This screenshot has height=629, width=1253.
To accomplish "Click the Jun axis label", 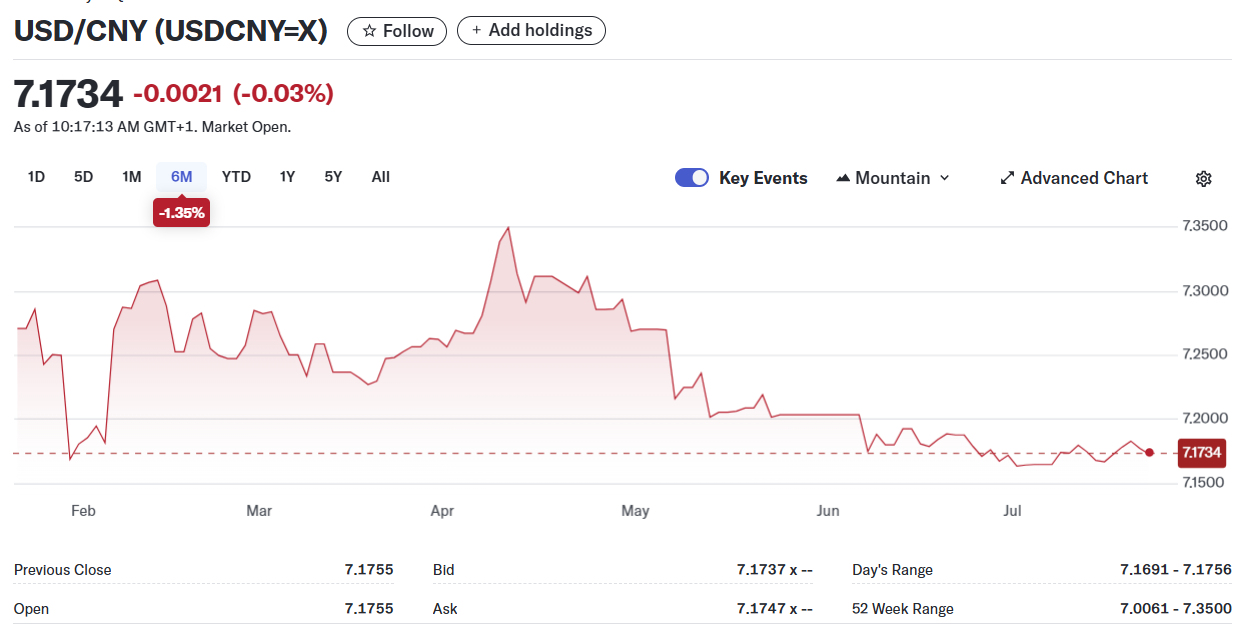I will click(x=828, y=511).
